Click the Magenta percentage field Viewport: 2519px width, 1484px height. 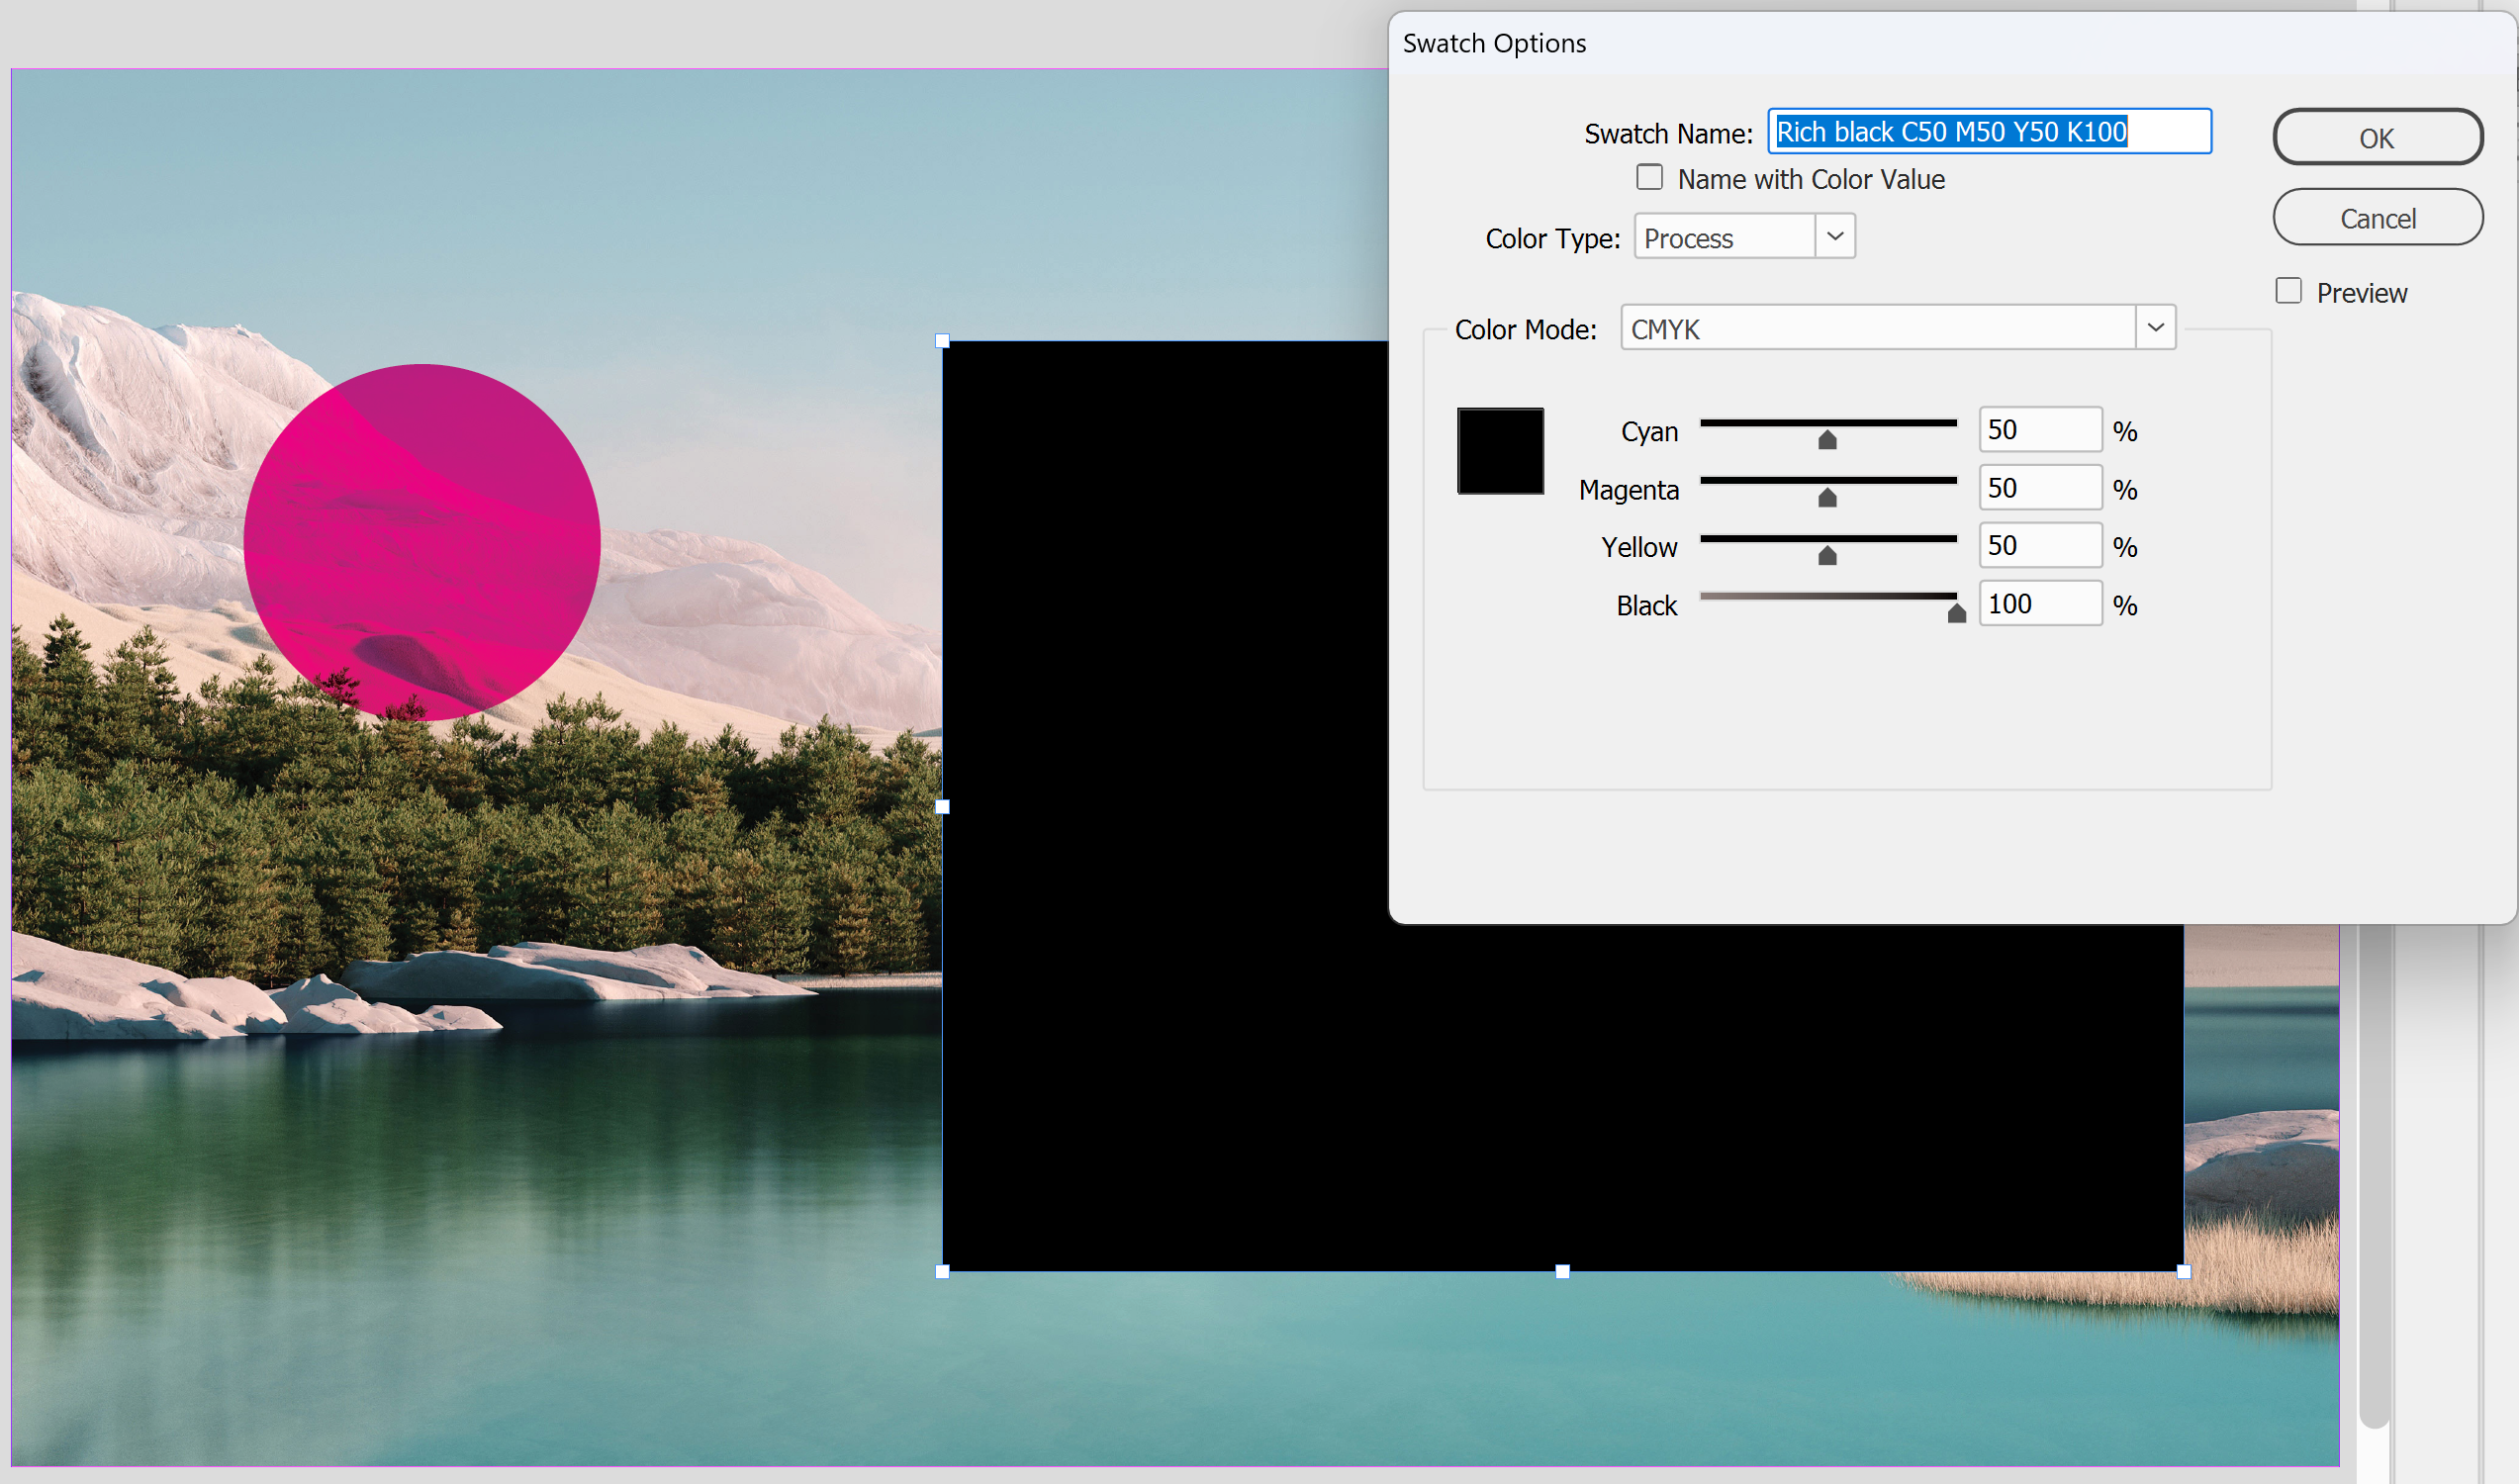[2039, 488]
